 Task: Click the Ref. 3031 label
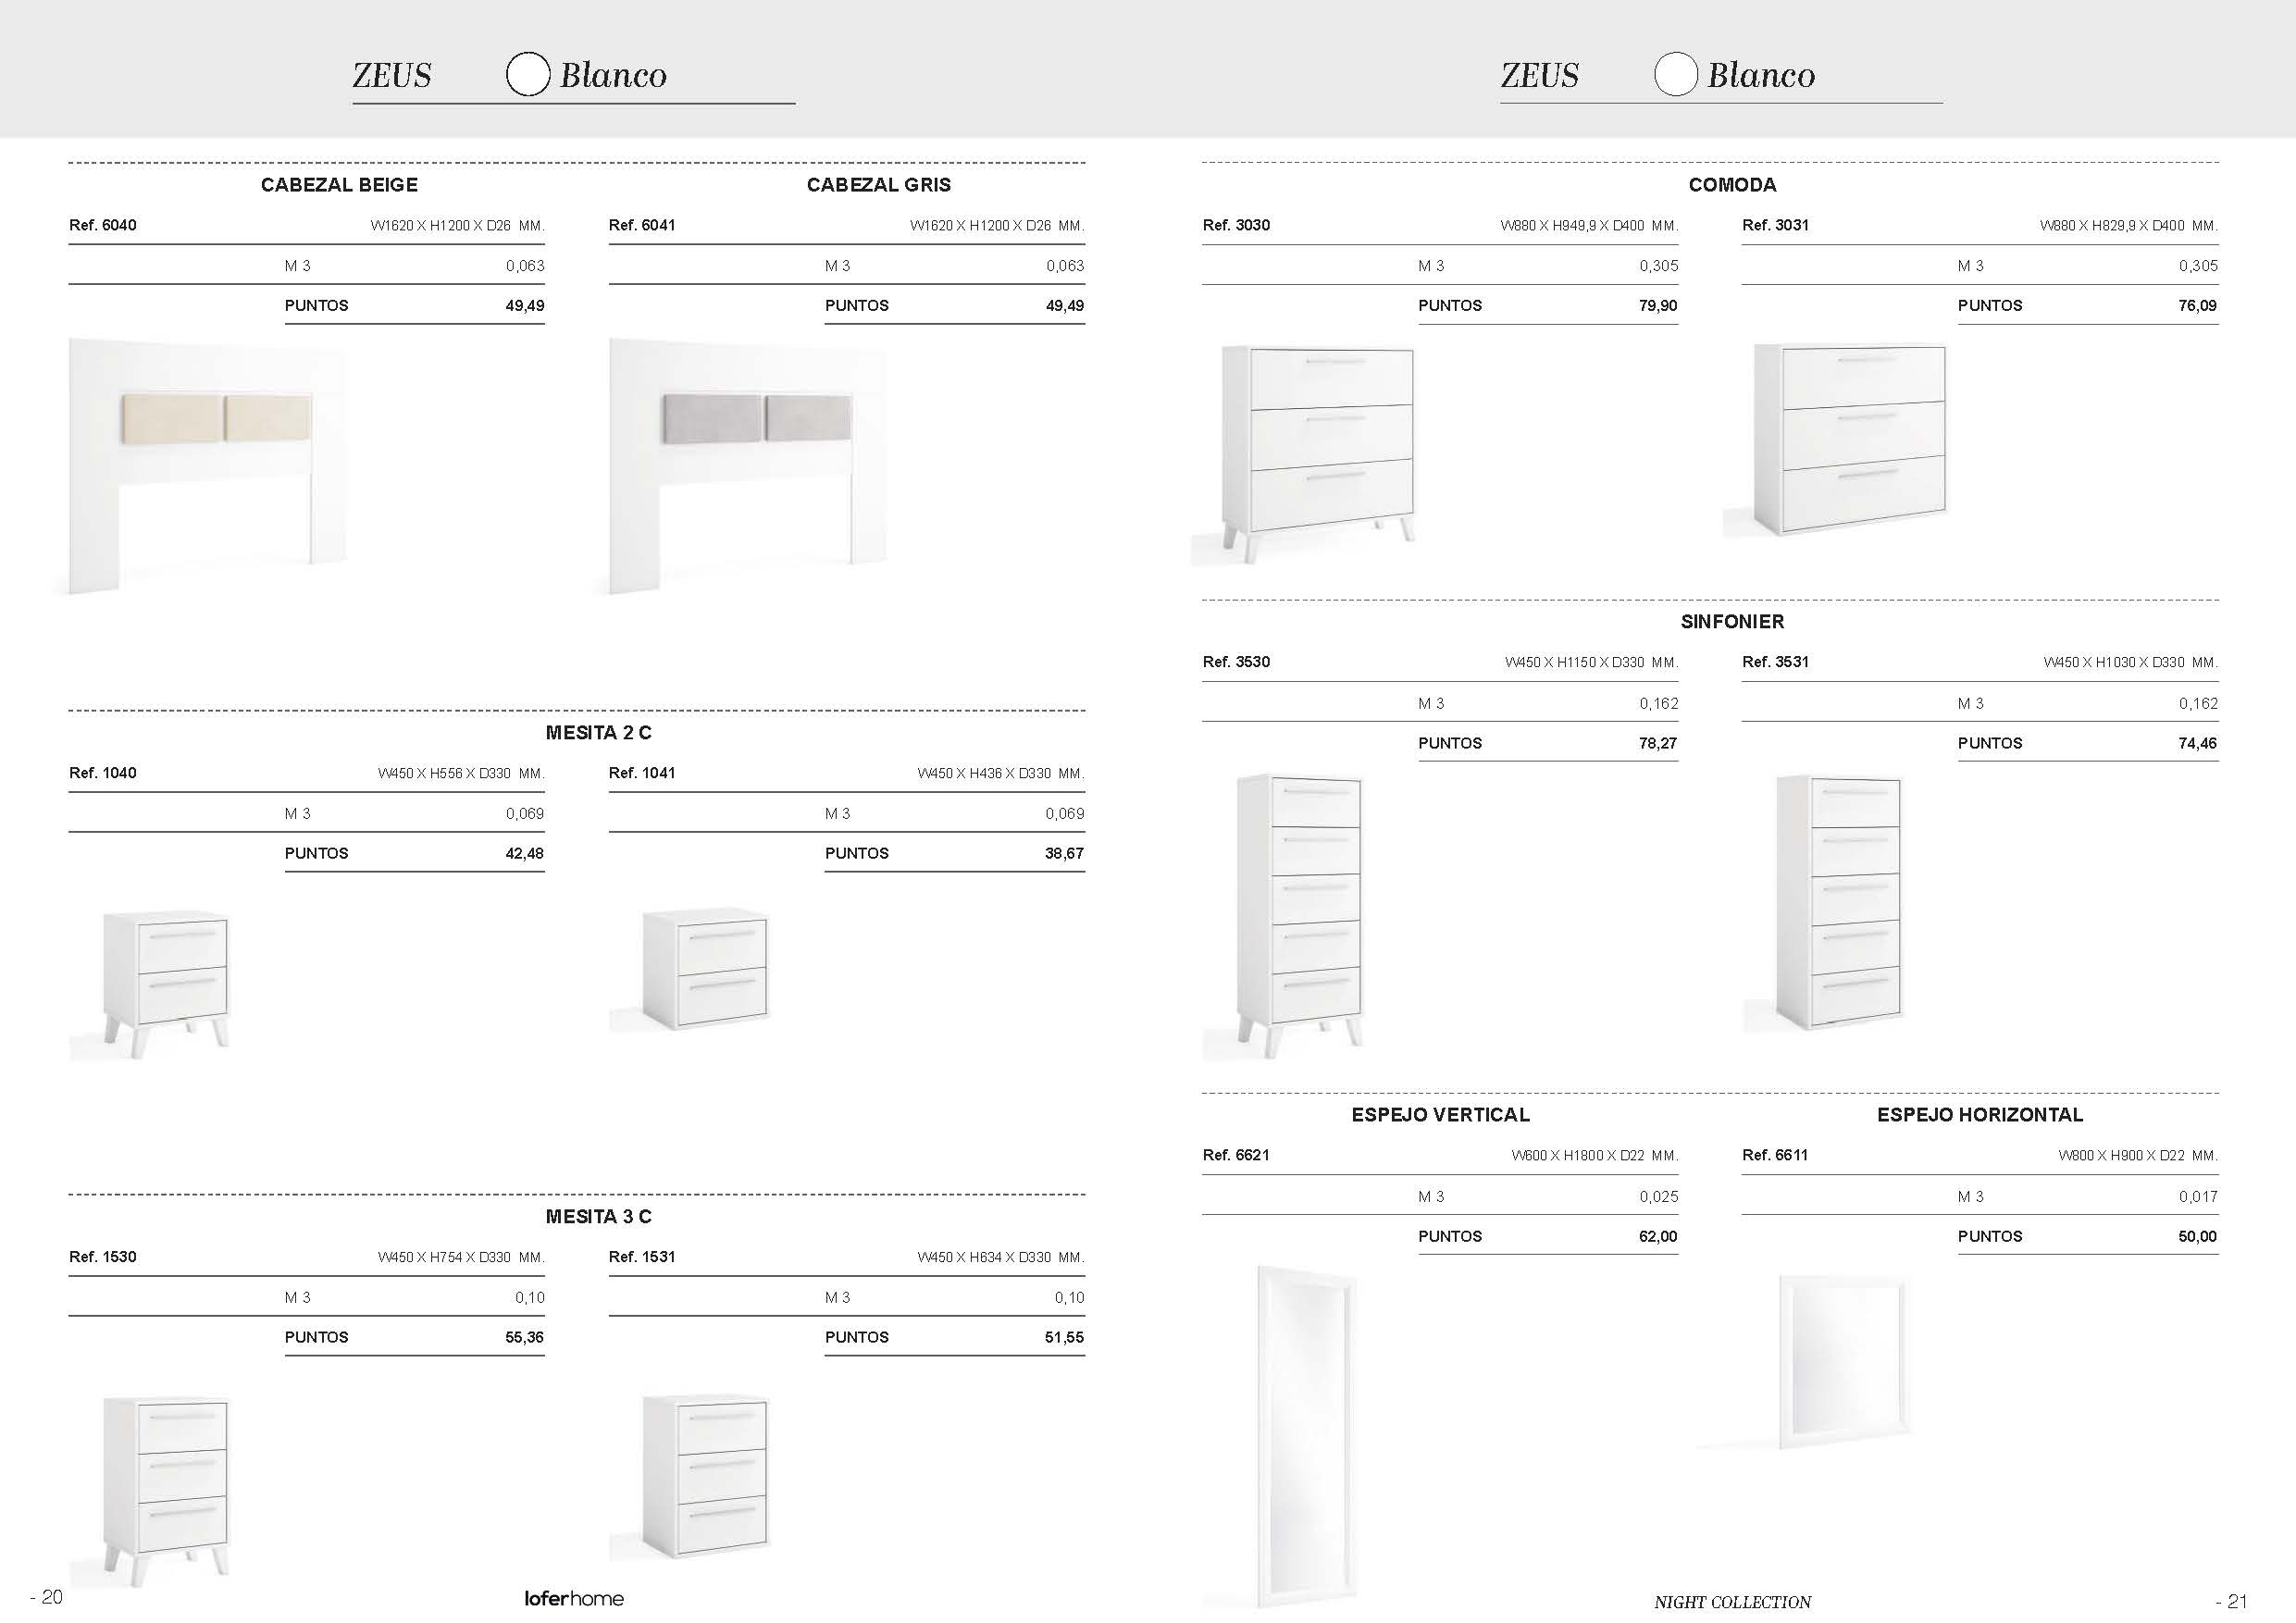tap(1775, 225)
